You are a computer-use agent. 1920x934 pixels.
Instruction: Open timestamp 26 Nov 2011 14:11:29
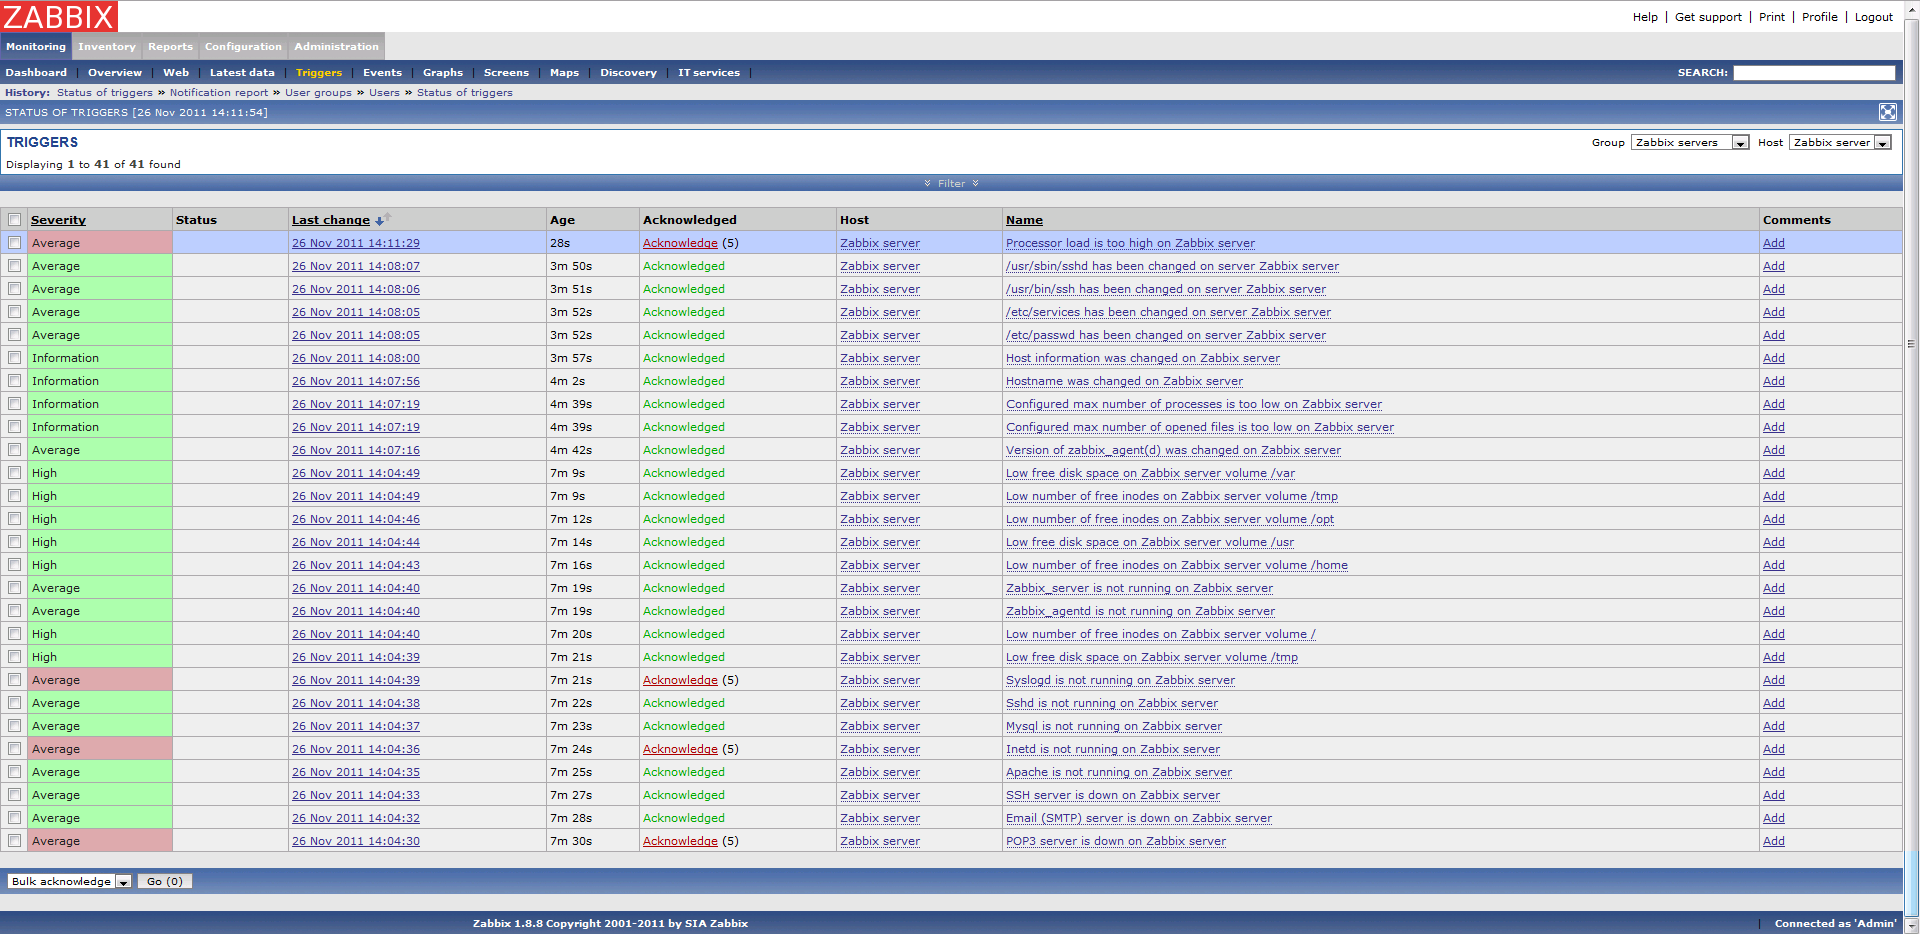356,243
